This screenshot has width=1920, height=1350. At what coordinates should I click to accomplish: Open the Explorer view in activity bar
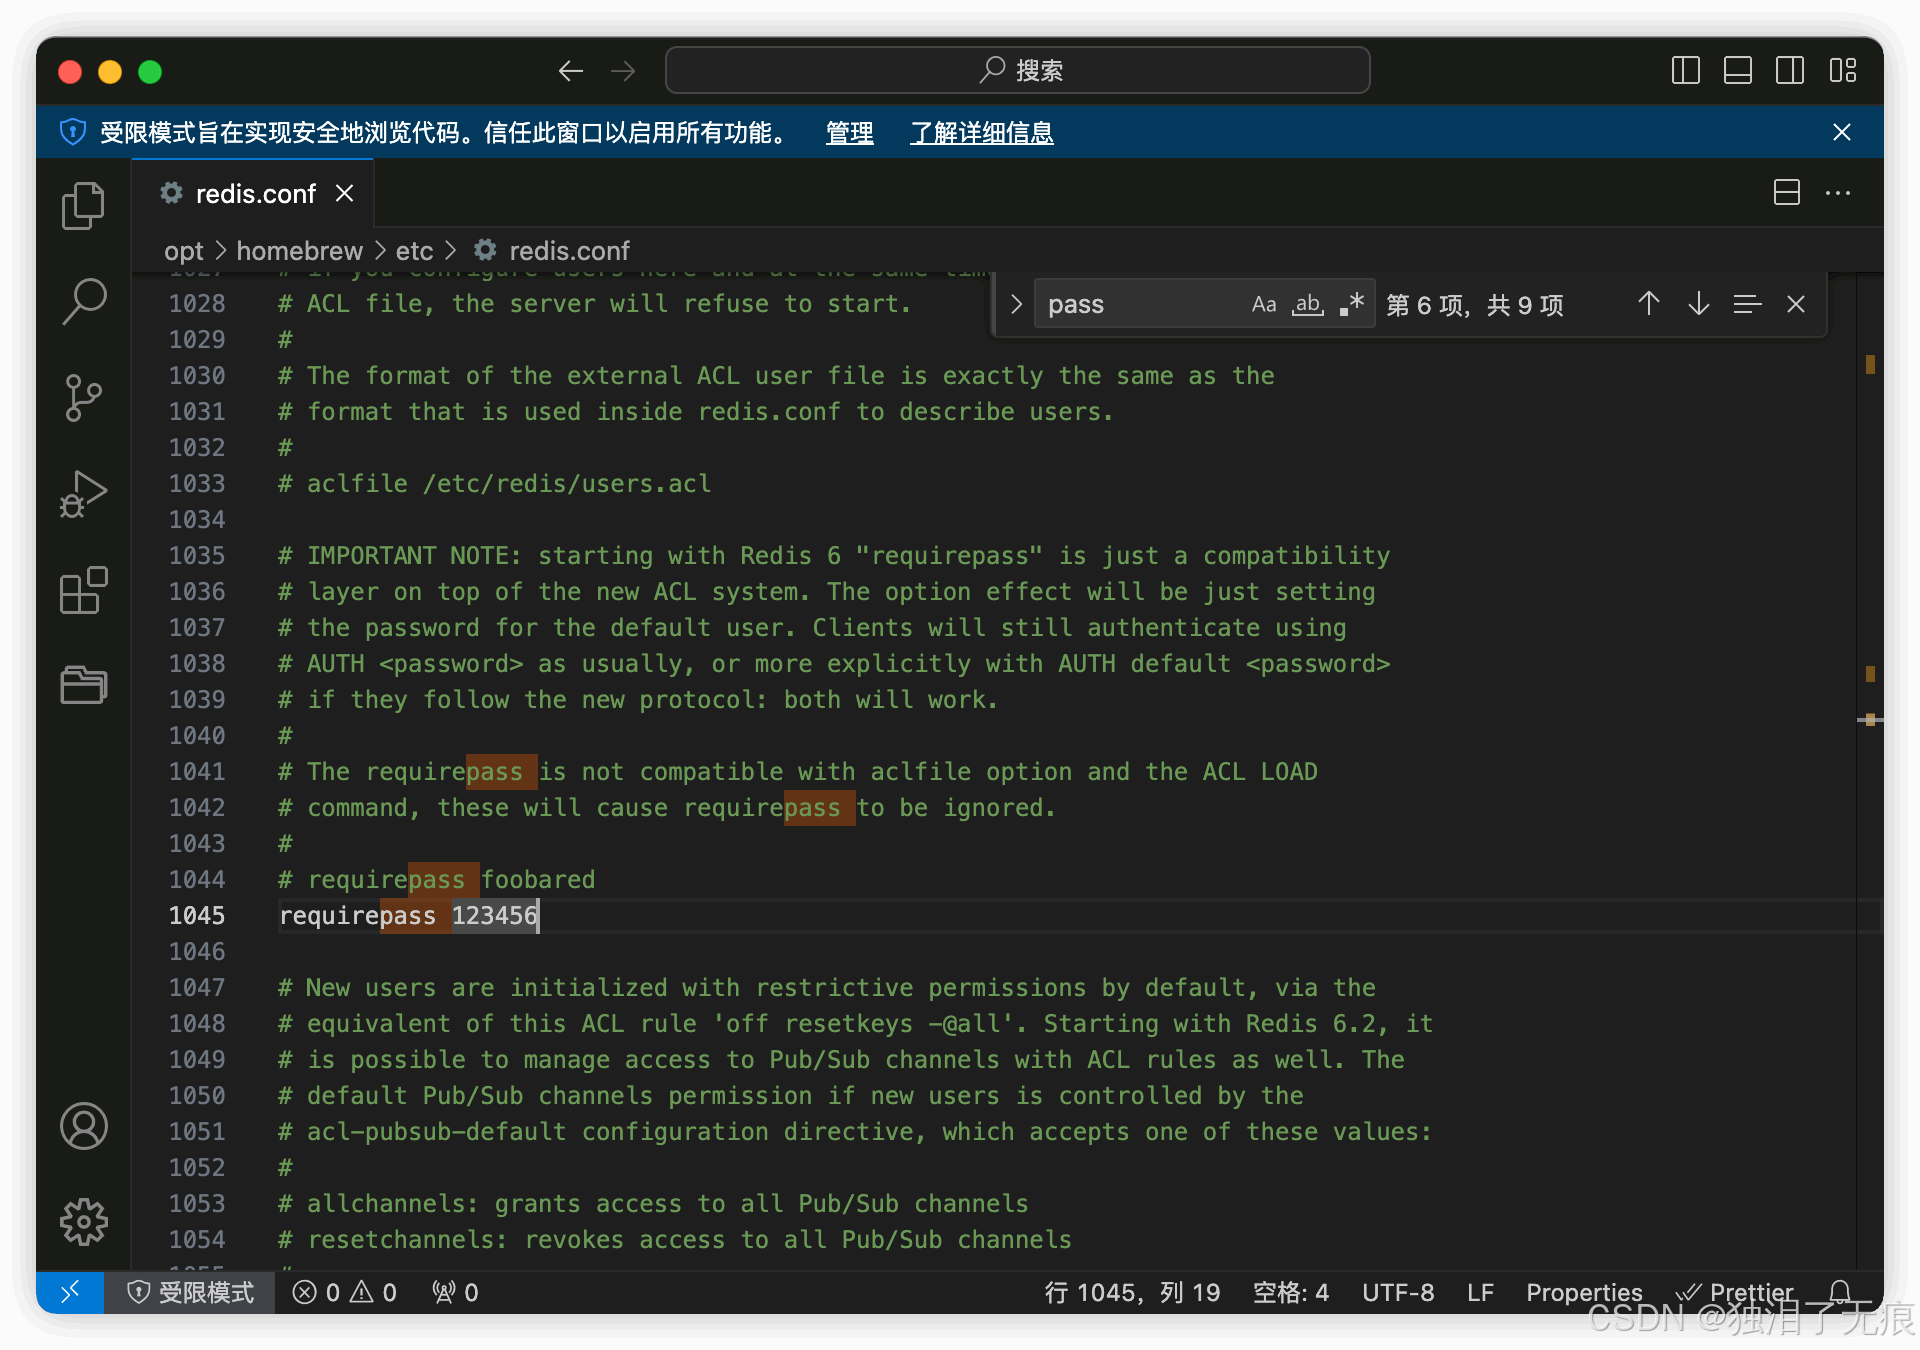(x=83, y=206)
